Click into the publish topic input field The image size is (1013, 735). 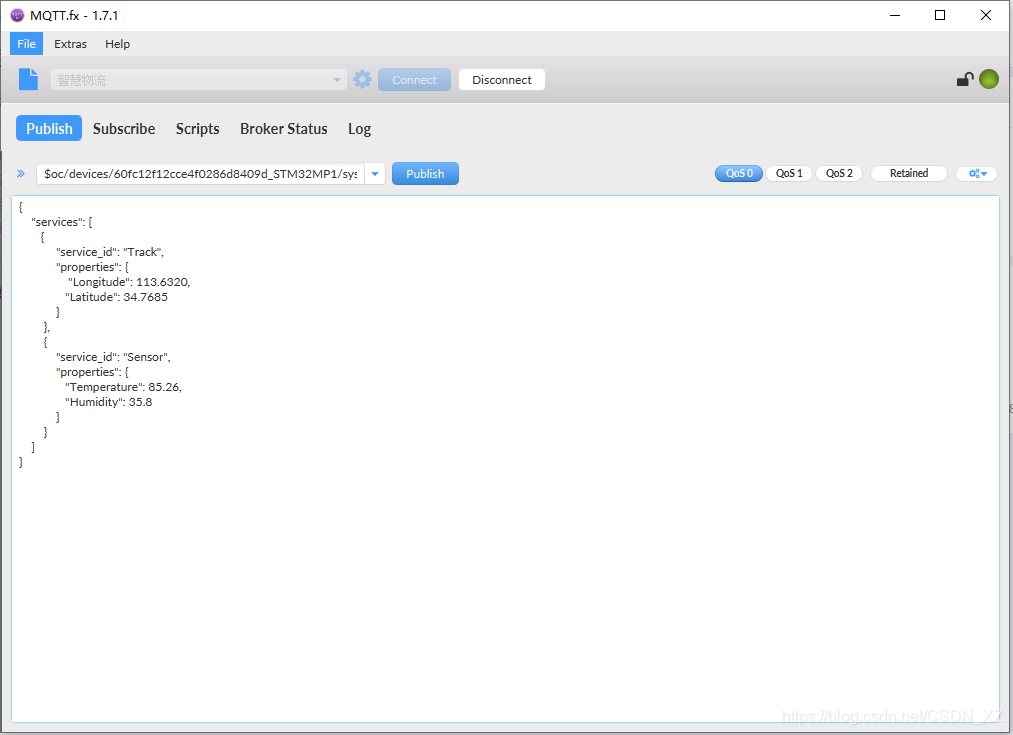[x=201, y=173]
